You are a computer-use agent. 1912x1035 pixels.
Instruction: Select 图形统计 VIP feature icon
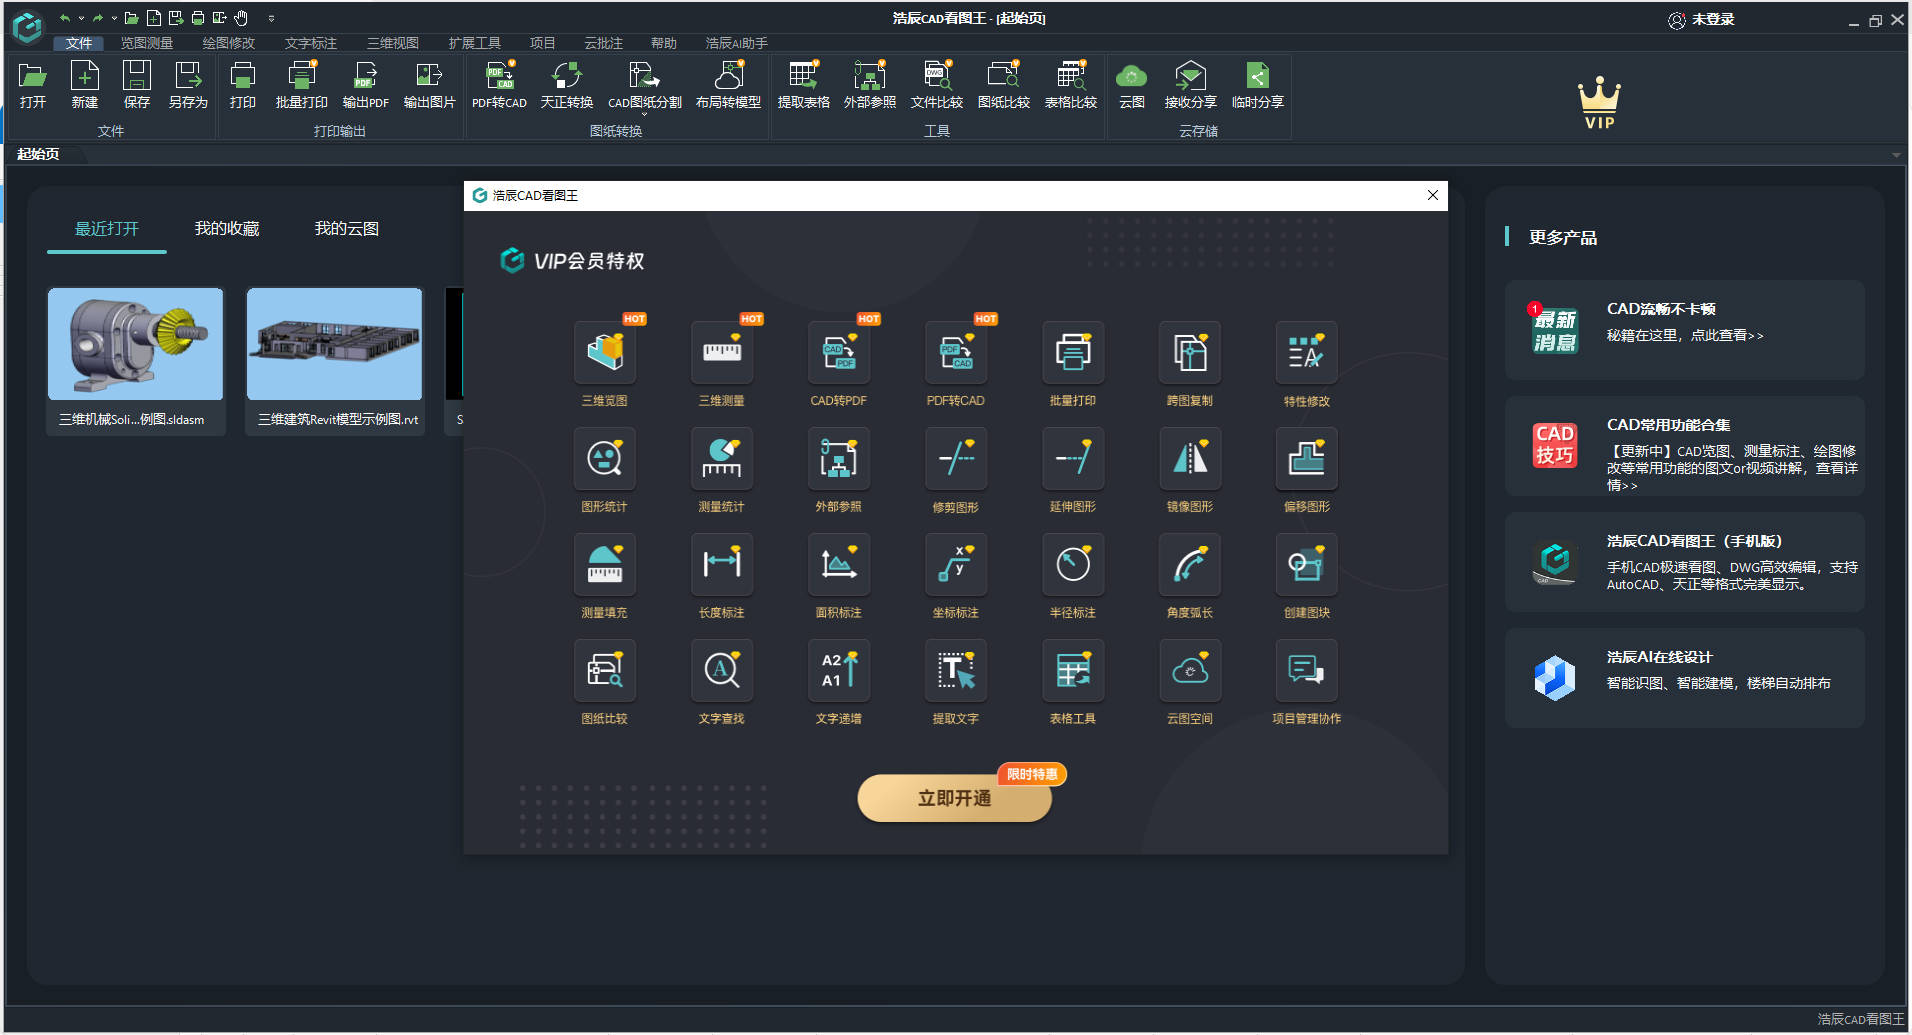[x=605, y=458]
